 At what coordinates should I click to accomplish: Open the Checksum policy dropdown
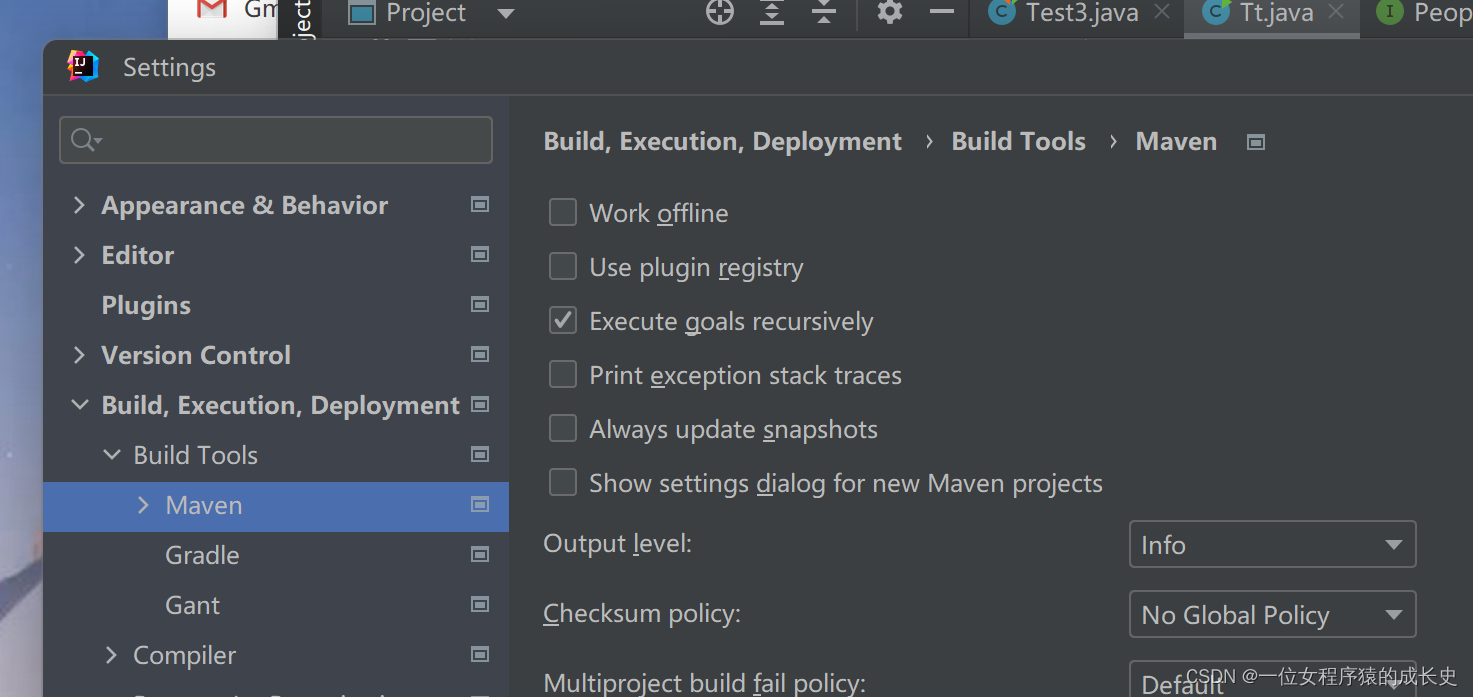(x=1272, y=615)
